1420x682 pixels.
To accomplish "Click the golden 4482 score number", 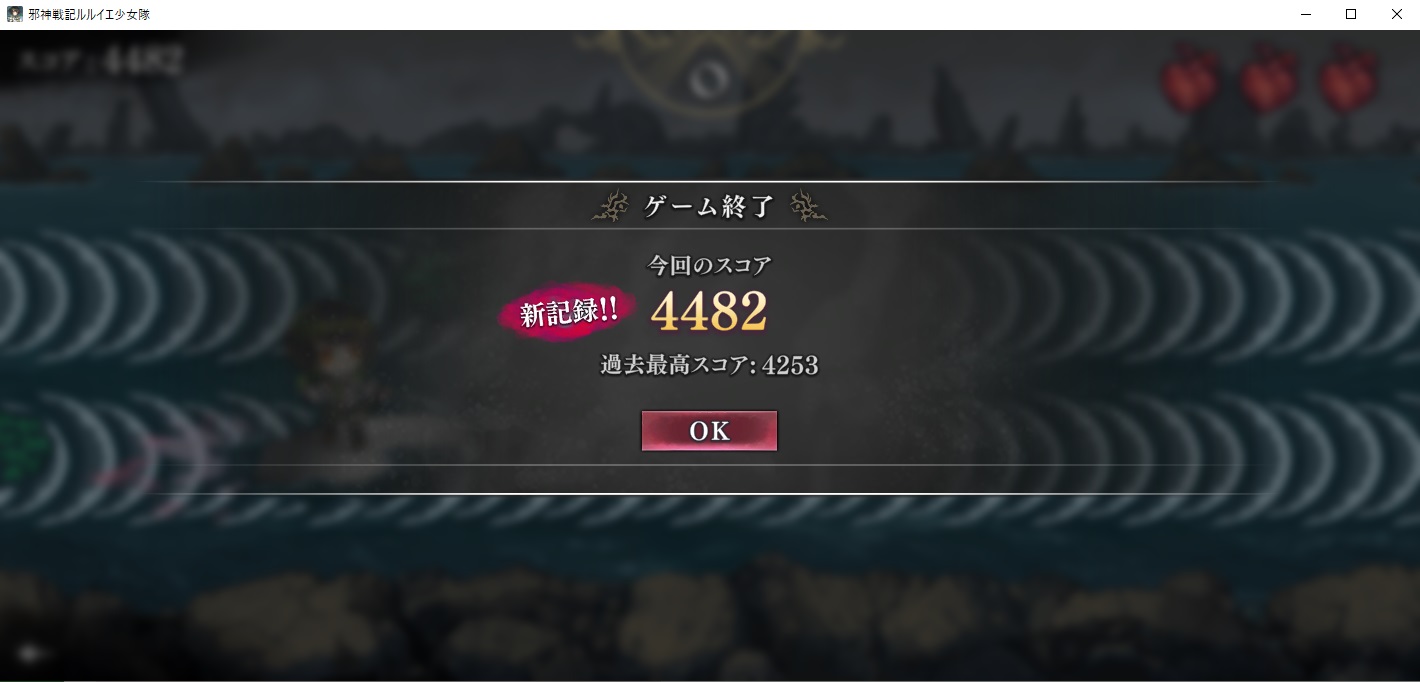I will pyautogui.click(x=709, y=311).
